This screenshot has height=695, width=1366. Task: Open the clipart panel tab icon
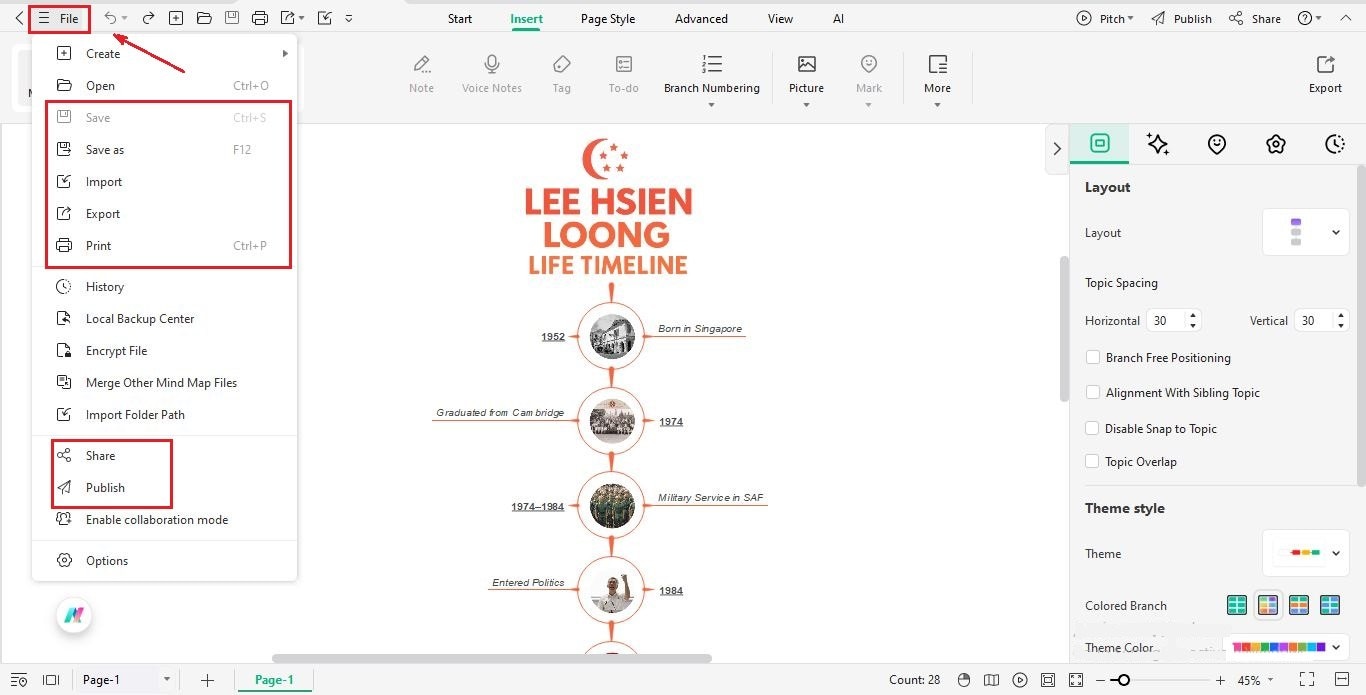(x=1276, y=144)
